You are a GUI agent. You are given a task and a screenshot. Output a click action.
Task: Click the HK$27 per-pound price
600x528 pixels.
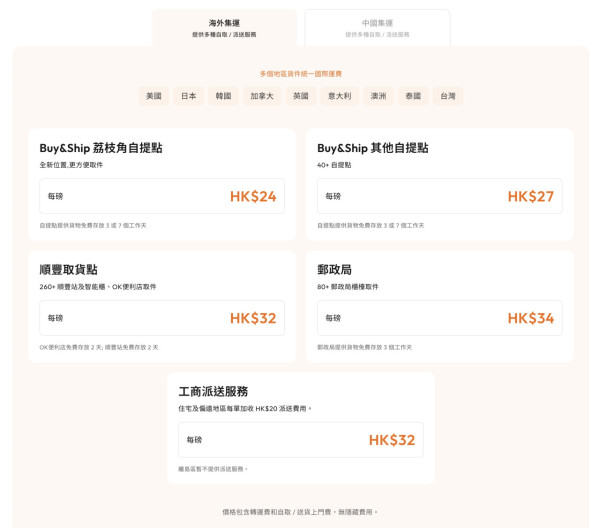[x=531, y=196]
